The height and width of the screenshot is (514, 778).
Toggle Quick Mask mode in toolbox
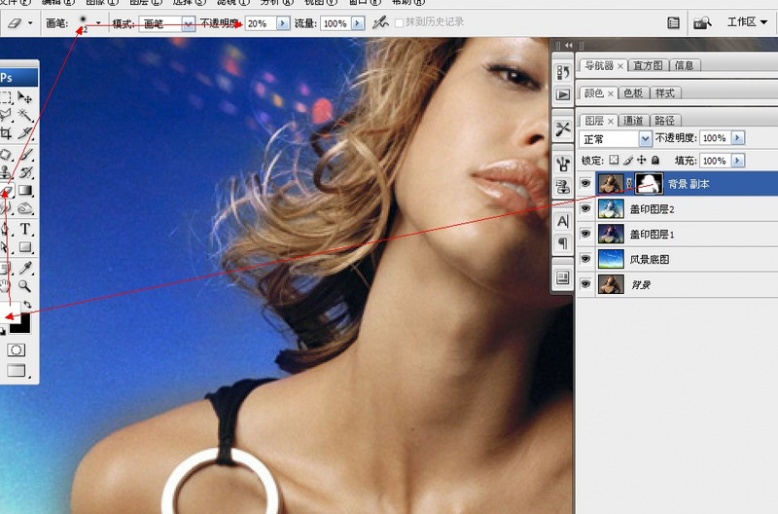pos(16,350)
